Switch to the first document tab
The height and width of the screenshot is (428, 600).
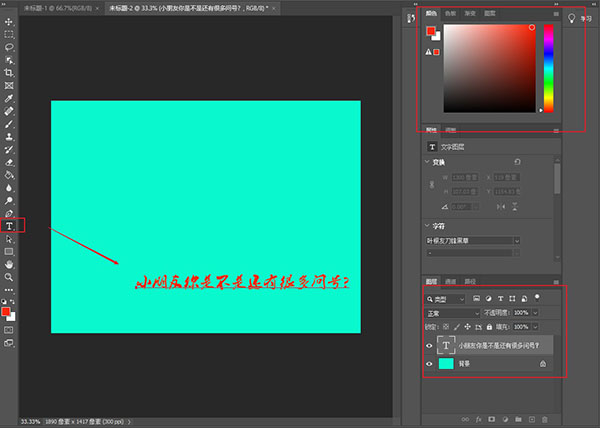click(x=61, y=8)
